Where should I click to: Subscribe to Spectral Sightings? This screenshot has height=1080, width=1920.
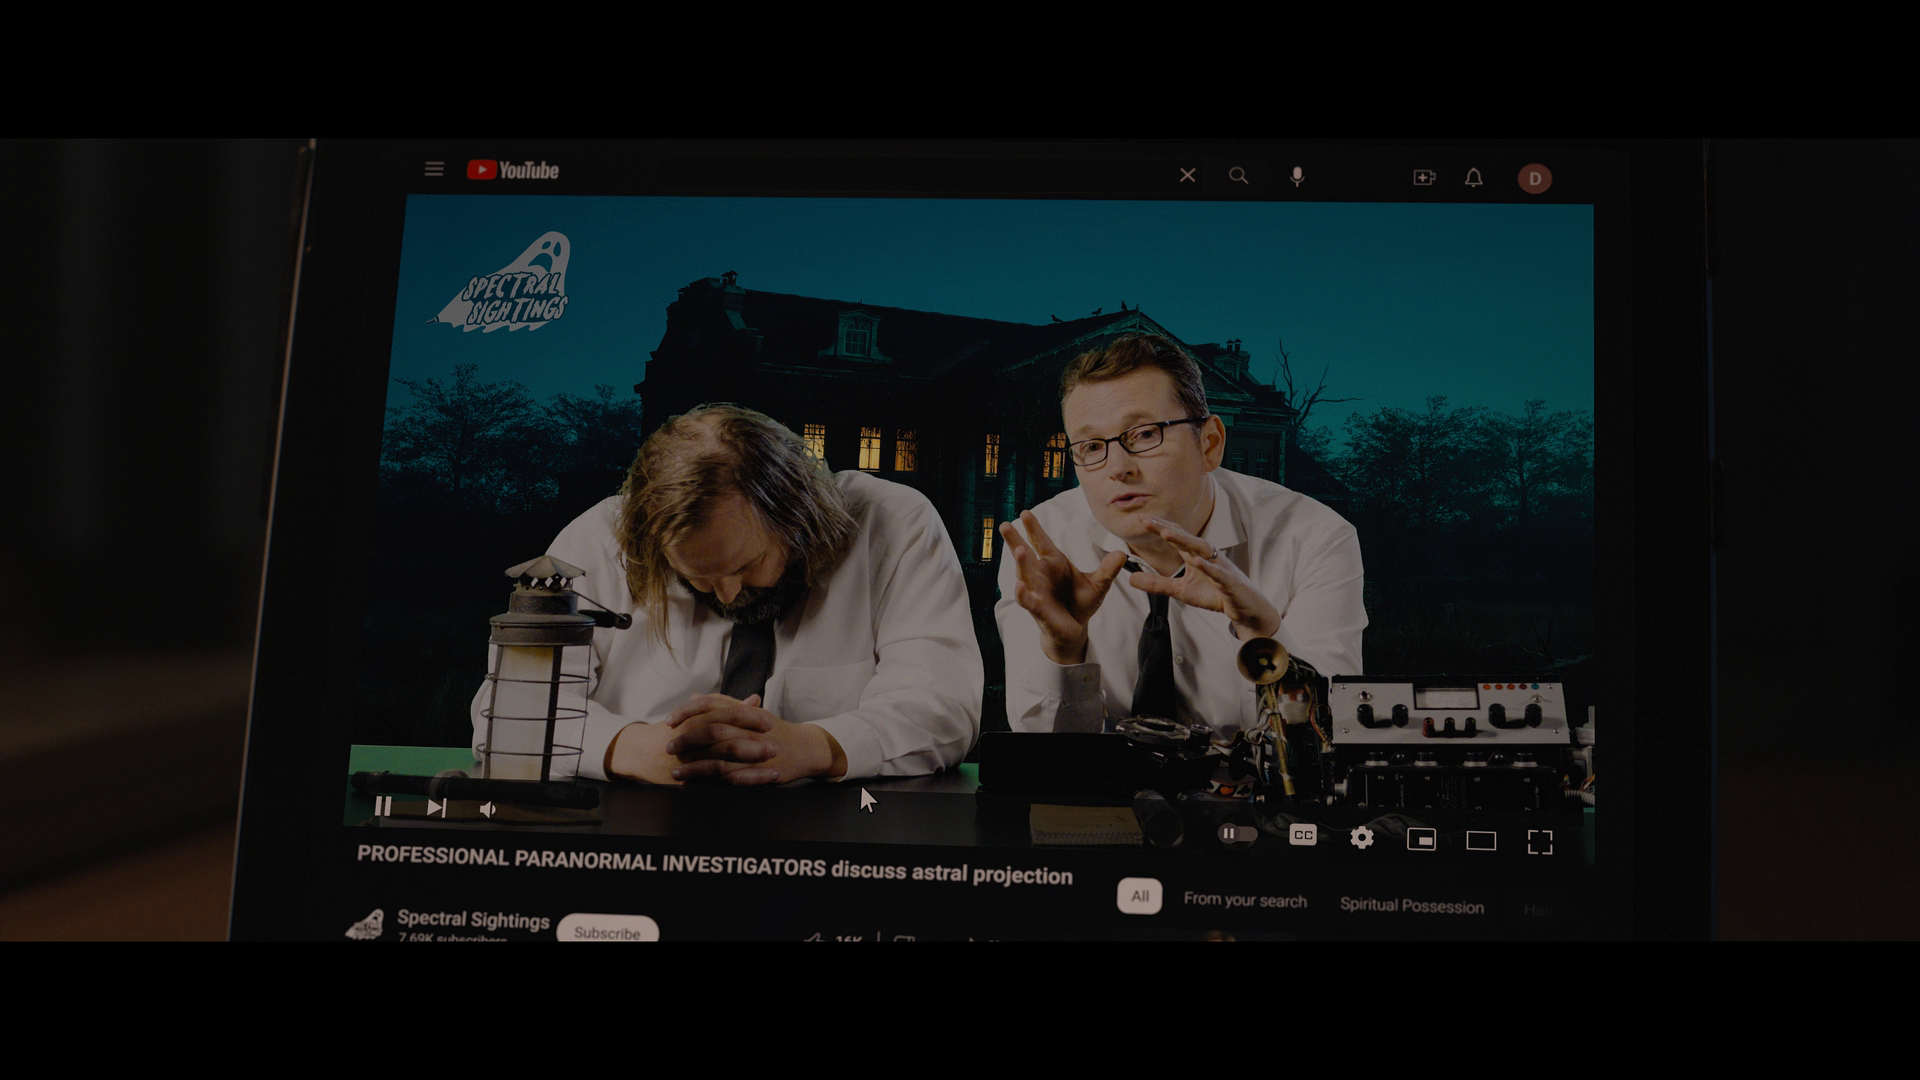pos(607,931)
